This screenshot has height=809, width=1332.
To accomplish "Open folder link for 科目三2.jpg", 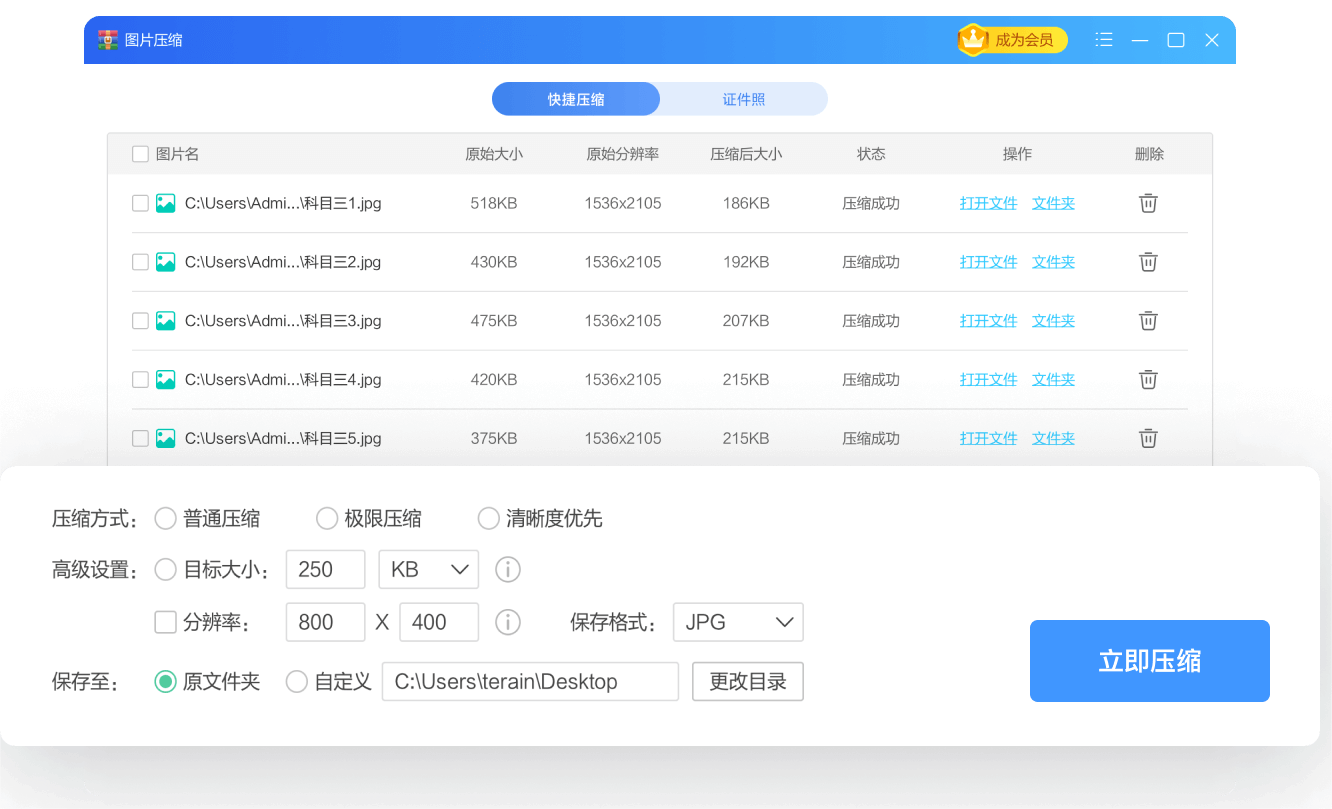I will (x=1054, y=262).
